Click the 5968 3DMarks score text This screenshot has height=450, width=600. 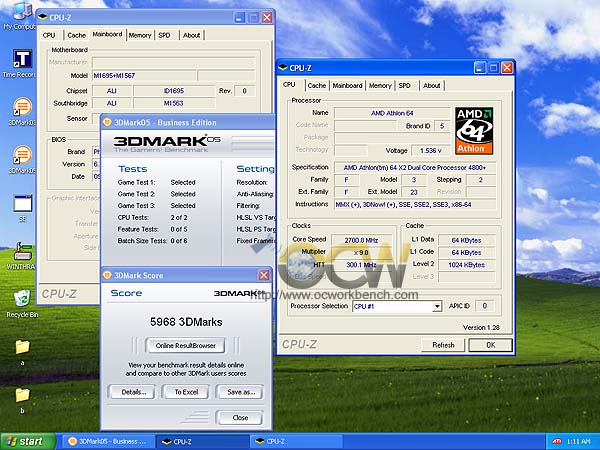point(186,322)
